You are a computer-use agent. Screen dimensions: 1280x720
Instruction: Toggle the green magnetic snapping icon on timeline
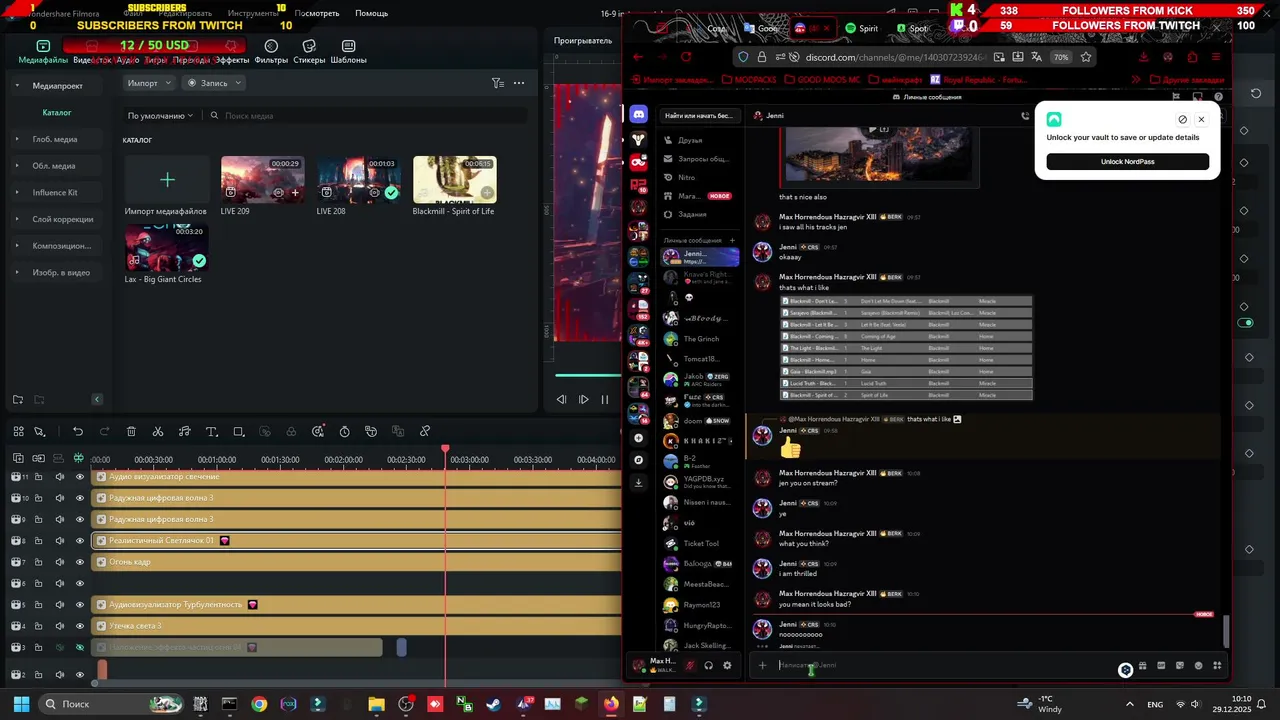(79, 458)
